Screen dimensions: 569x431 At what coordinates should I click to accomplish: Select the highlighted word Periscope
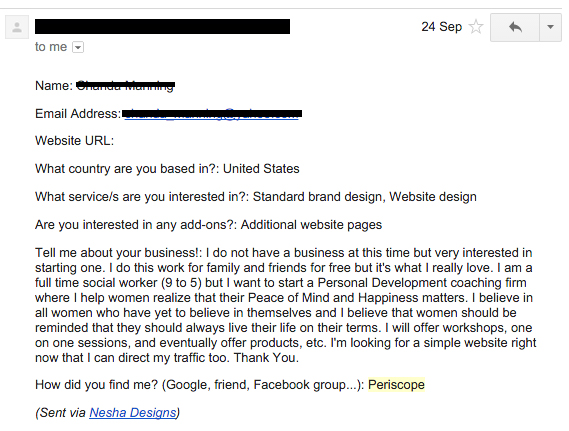pyautogui.click(x=396, y=385)
